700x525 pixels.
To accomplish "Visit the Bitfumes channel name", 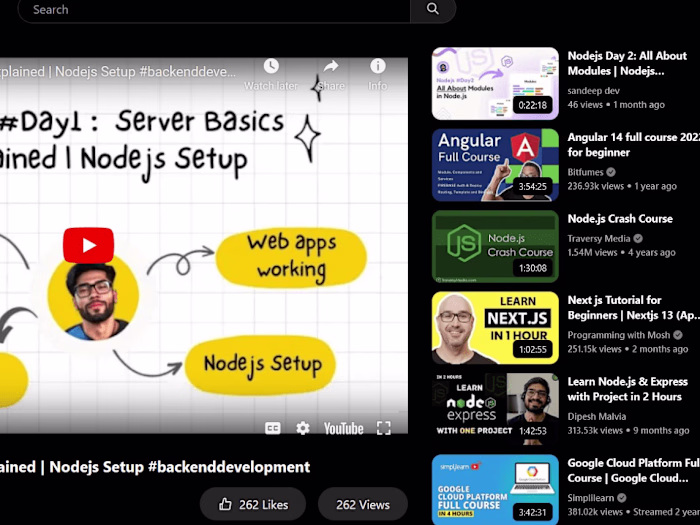I will point(585,172).
